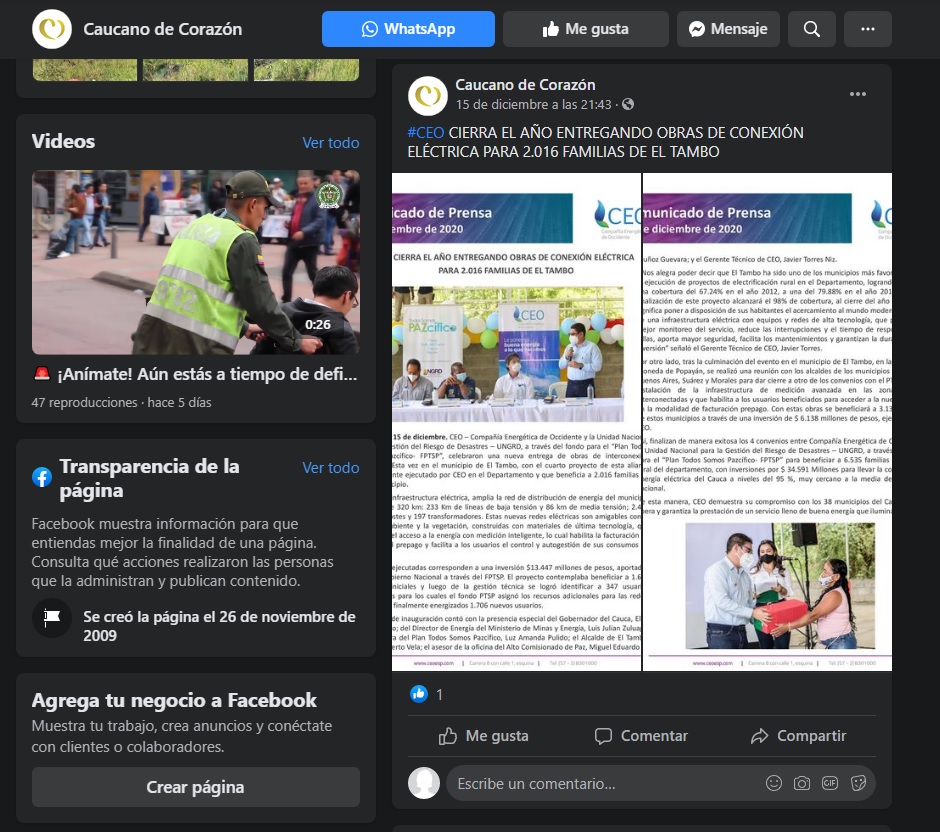View the reaction count of 1

pos(439,695)
